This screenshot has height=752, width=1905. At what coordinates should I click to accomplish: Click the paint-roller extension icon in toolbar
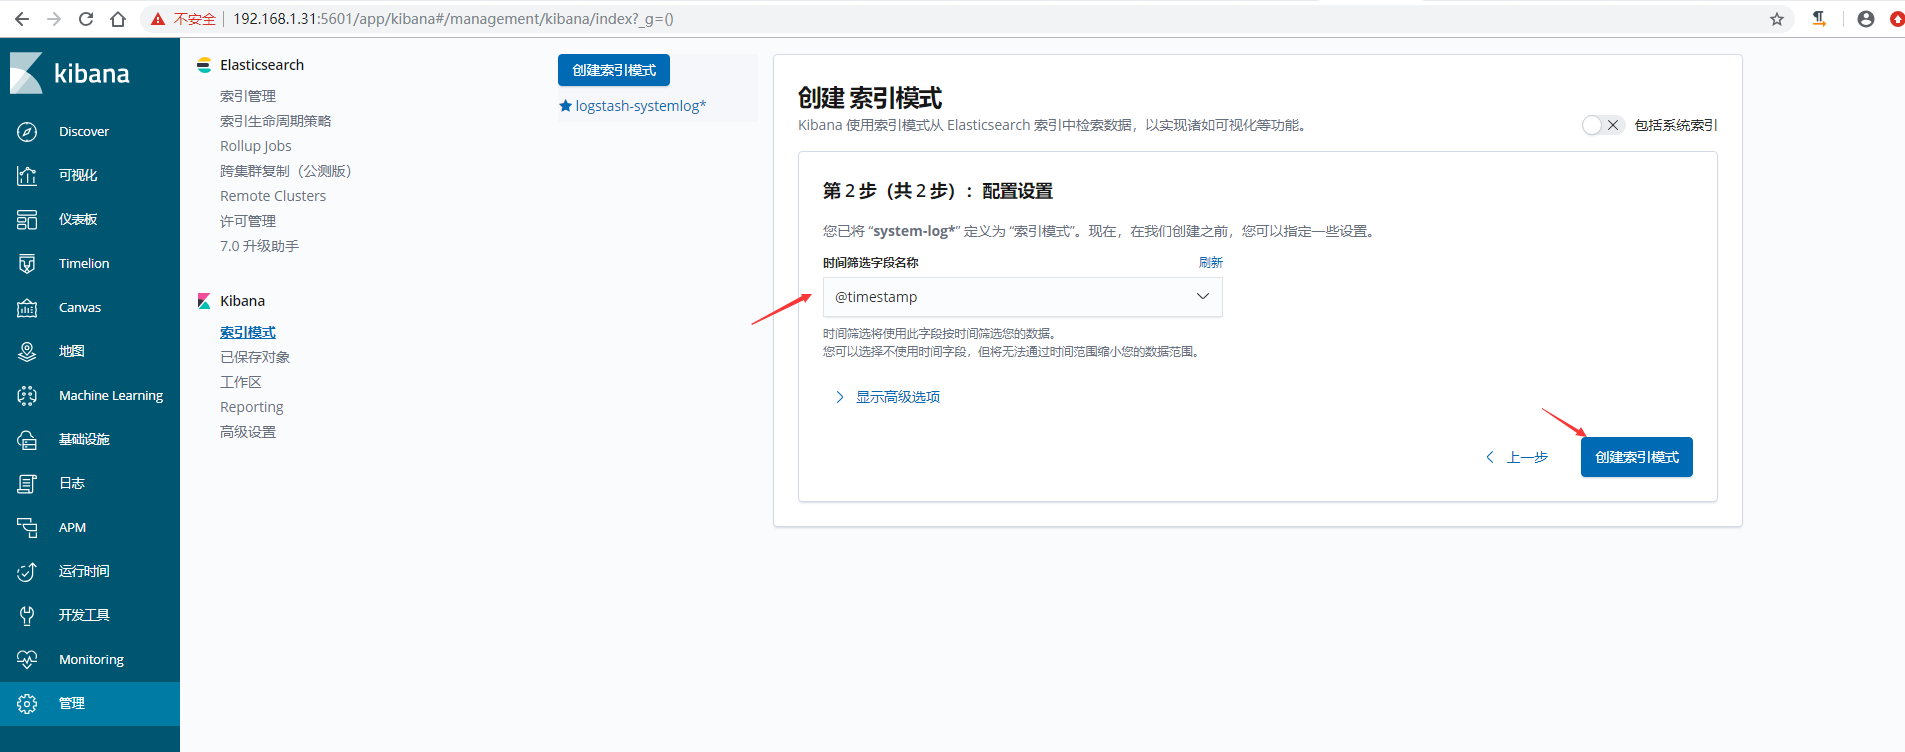click(x=1819, y=19)
